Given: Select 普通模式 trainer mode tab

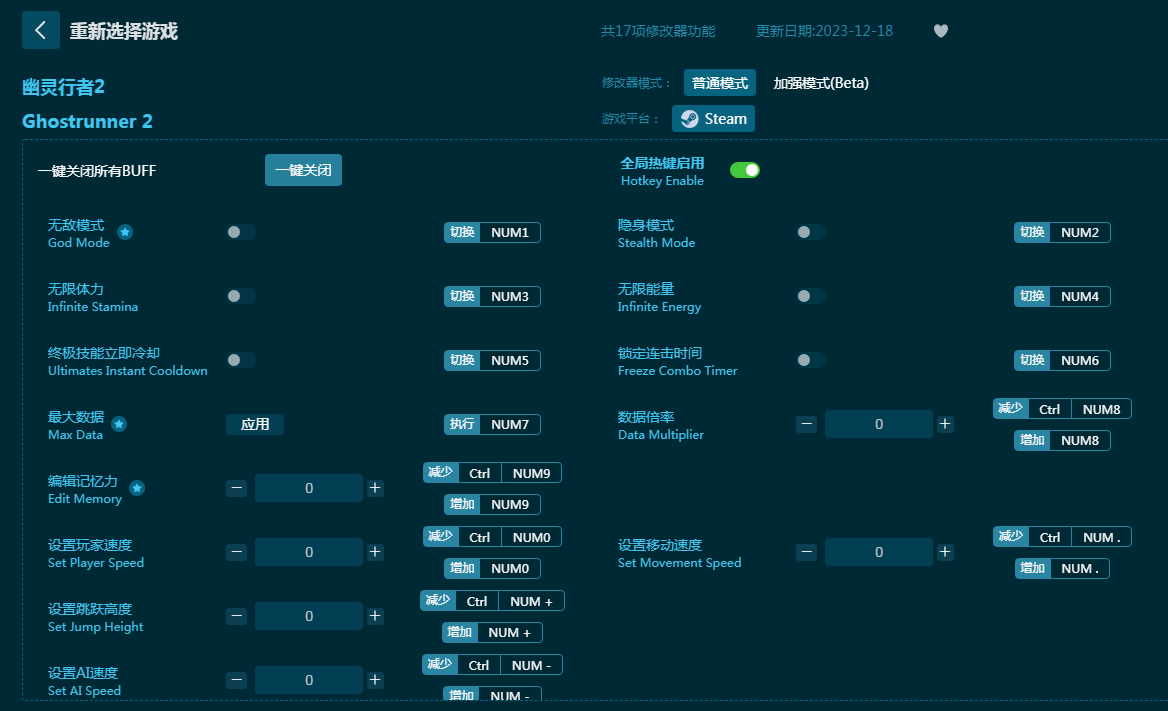Looking at the screenshot, I should pyautogui.click(x=720, y=83).
